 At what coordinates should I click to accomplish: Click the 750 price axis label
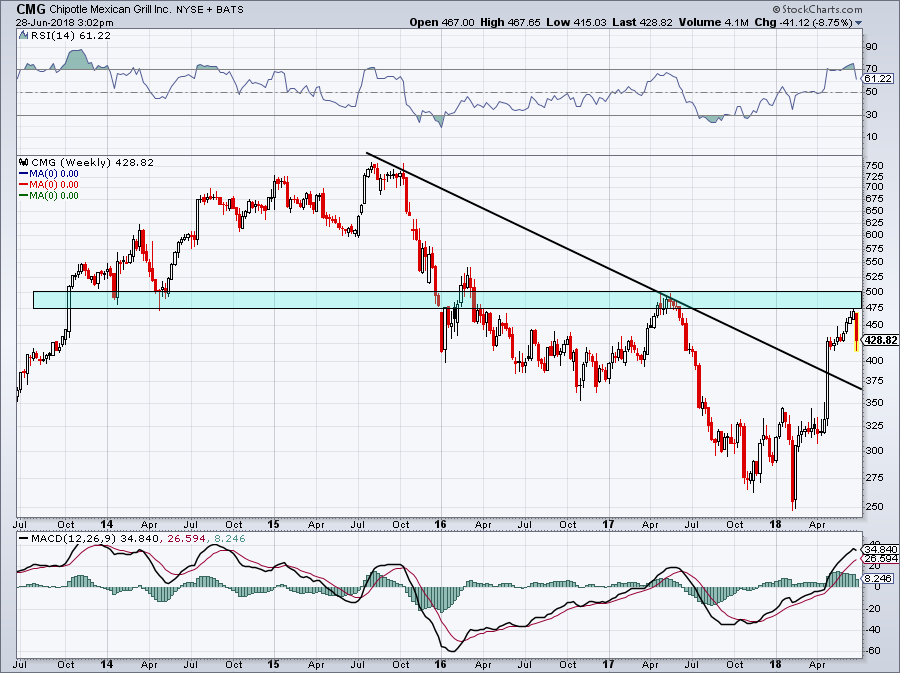click(x=874, y=165)
